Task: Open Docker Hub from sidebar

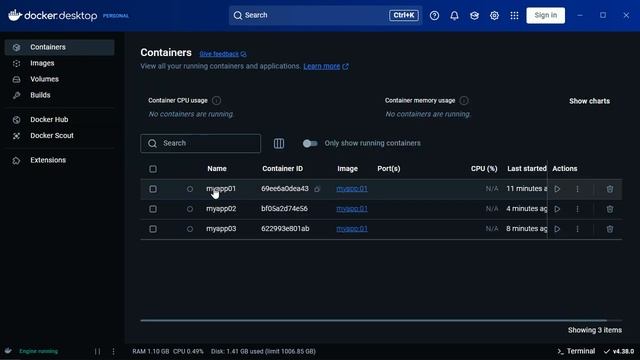Action: 60,120
